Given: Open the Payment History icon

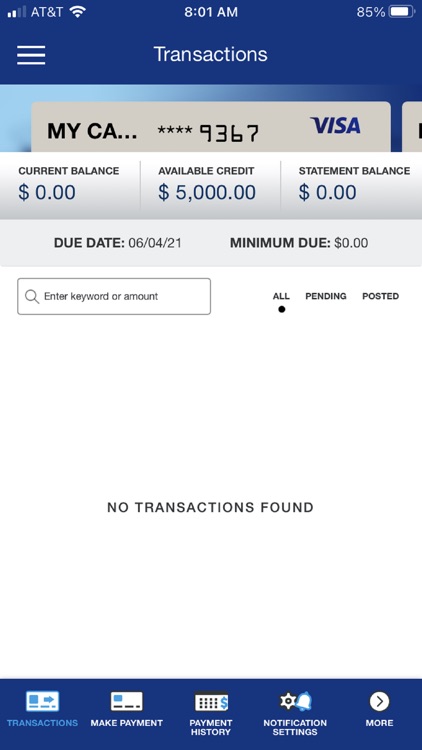Looking at the screenshot, I should 211,702.
